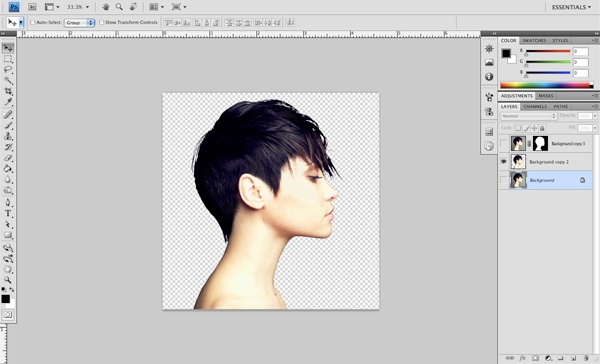Viewport: 600px width, 364px height.
Task: Select the Zoom tool in the toolbox
Action: pos(8,280)
